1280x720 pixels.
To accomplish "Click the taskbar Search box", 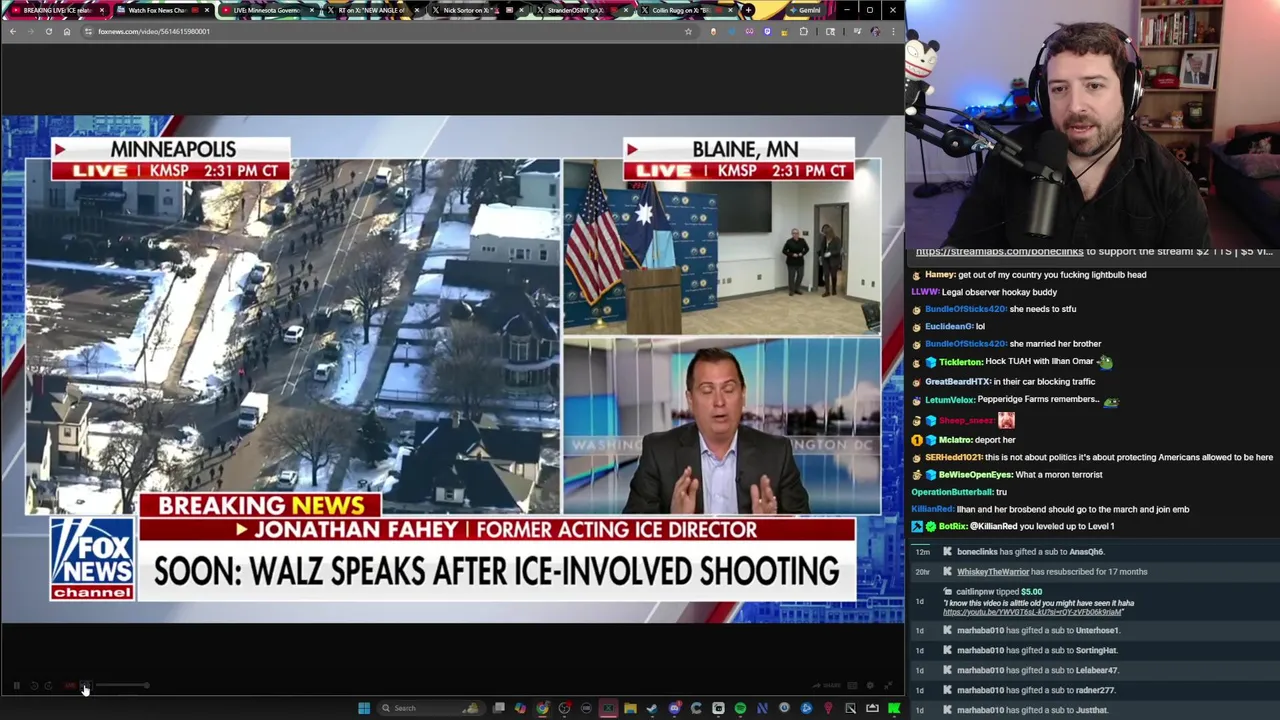I will [x=431, y=708].
